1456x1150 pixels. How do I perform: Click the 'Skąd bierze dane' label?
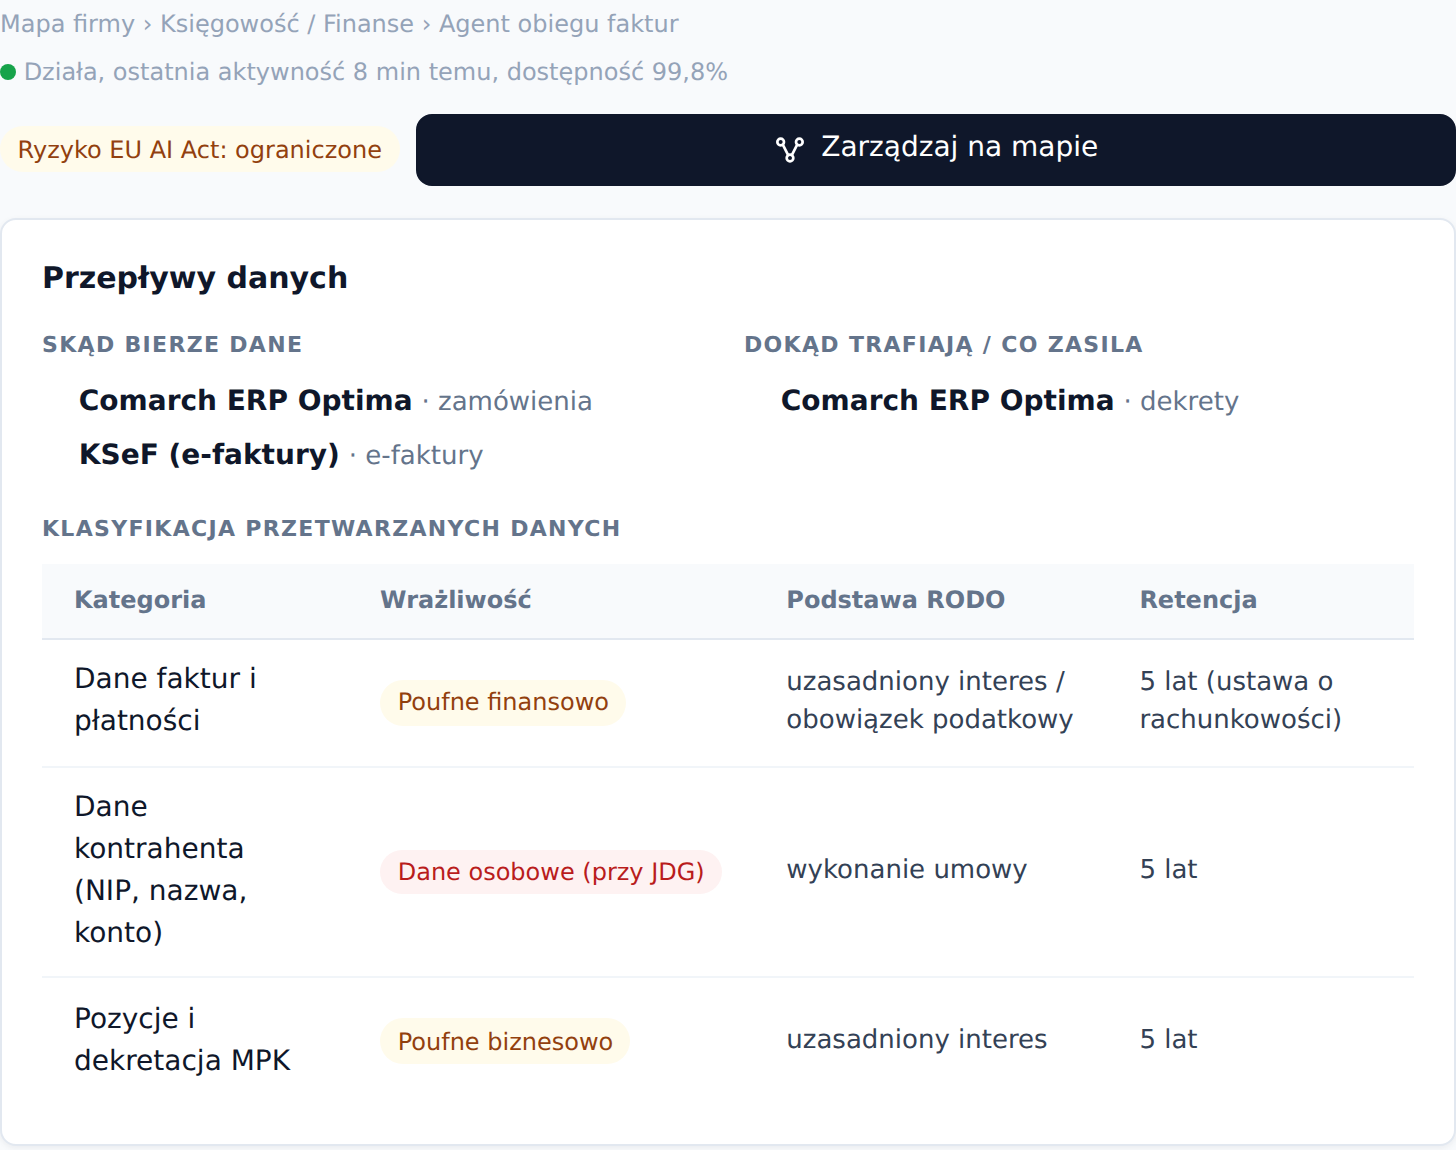172,345
